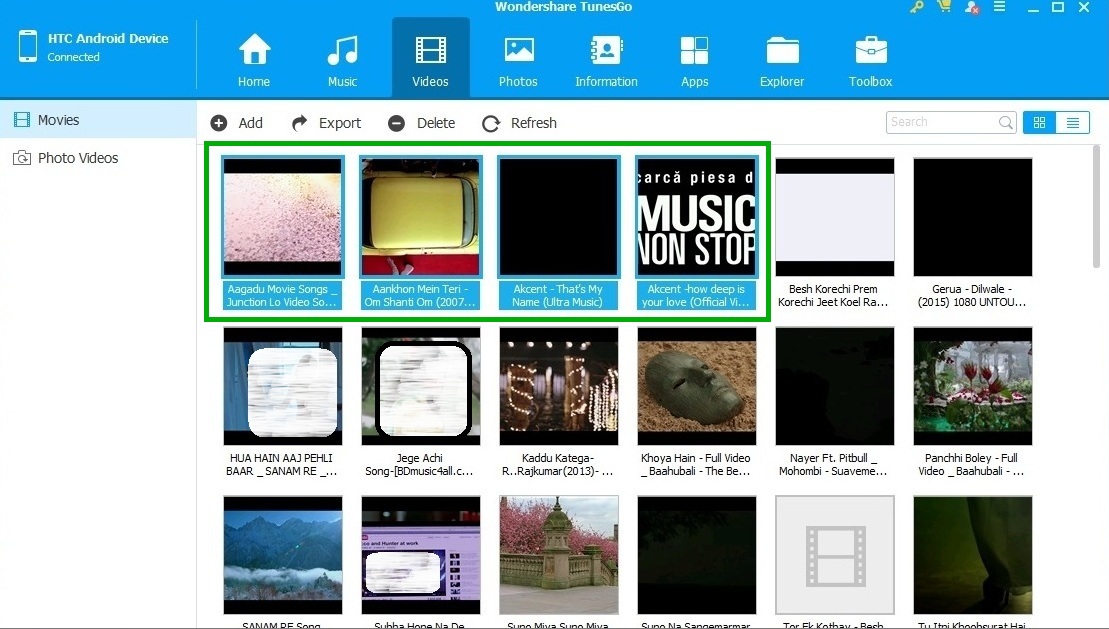Open the Explorer file browser
Image resolution: width=1109 pixels, height=629 pixels.
click(782, 60)
